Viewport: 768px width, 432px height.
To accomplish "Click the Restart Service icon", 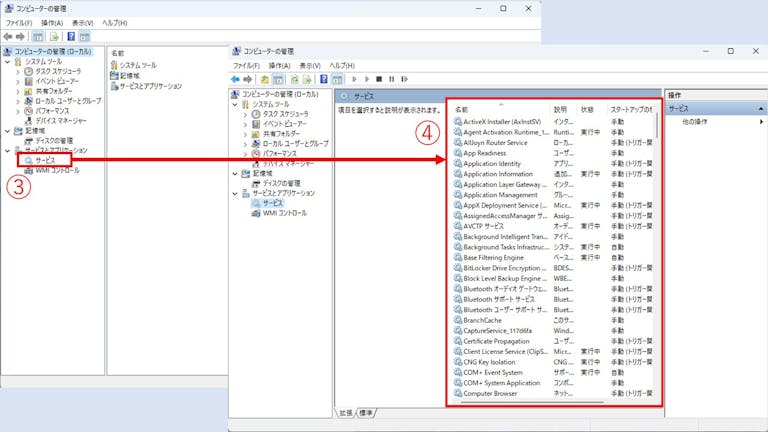I will click(x=404, y=79).
